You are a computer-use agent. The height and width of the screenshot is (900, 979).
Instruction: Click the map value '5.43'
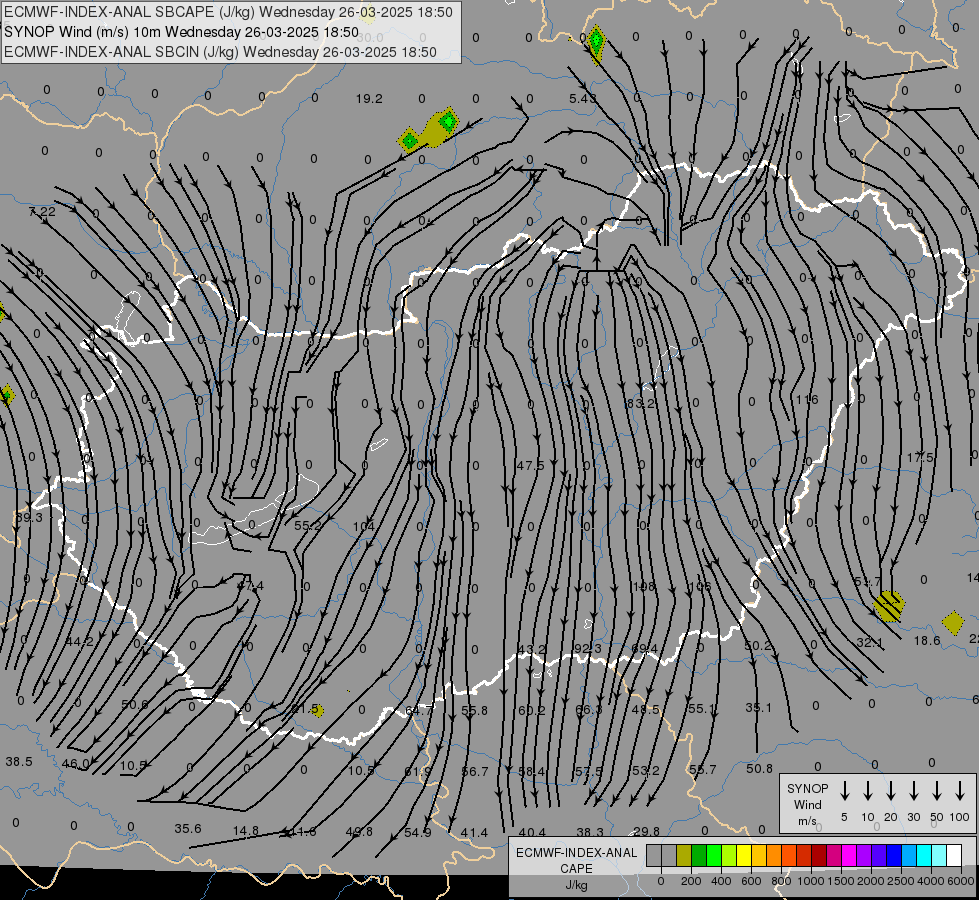click(x=582, y=99)
